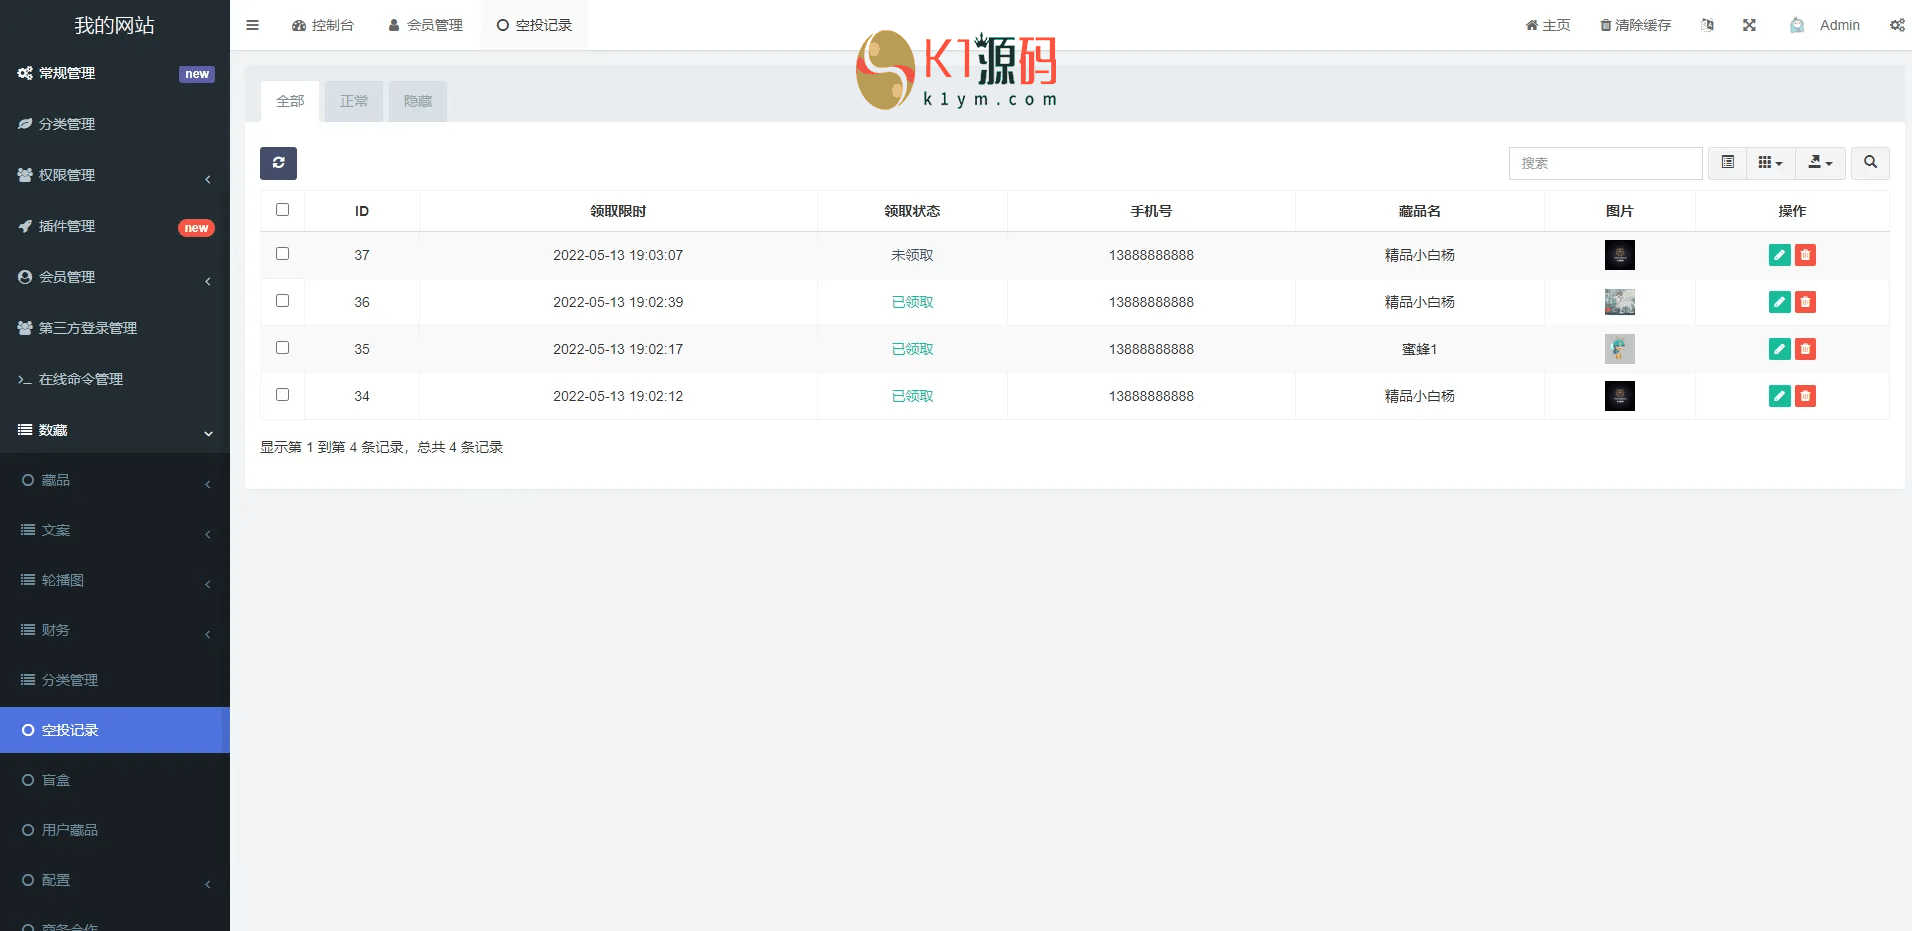This screenshot has height=931, width=1912.
Task: Click the green edit icon for ID 37
Action: point(1779,255)
